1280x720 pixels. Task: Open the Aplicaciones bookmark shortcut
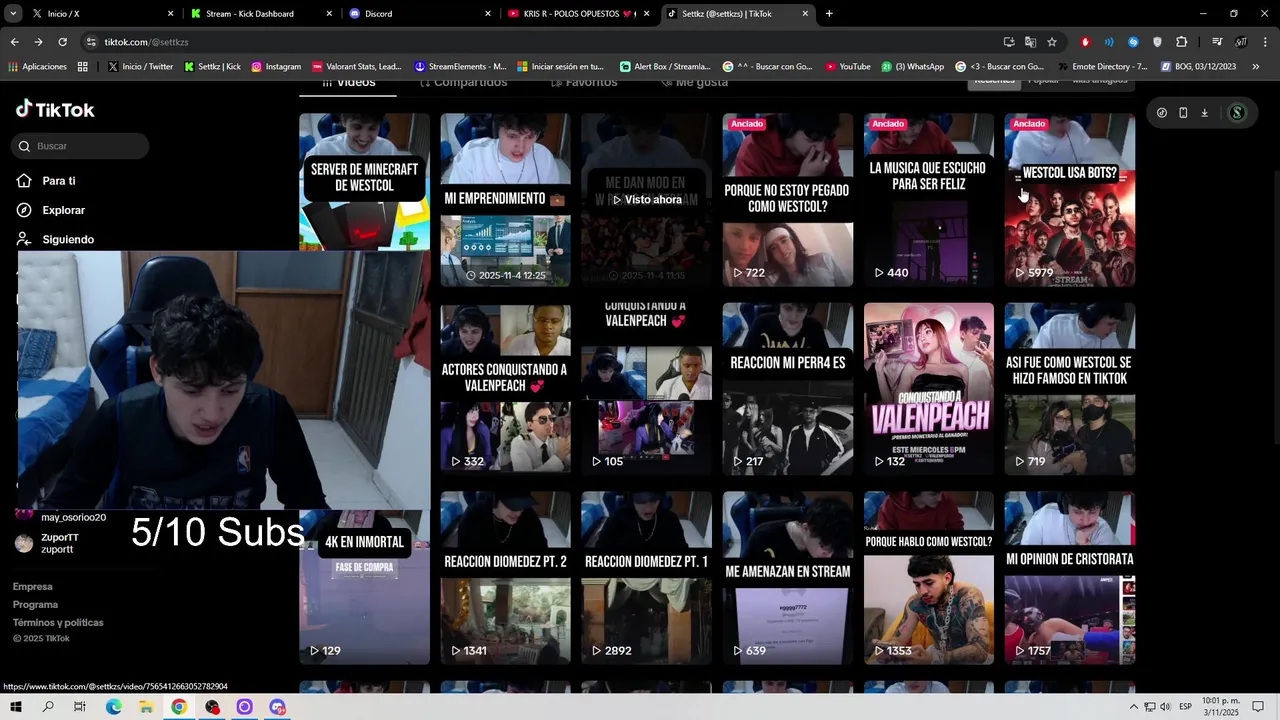click(37, 66)
